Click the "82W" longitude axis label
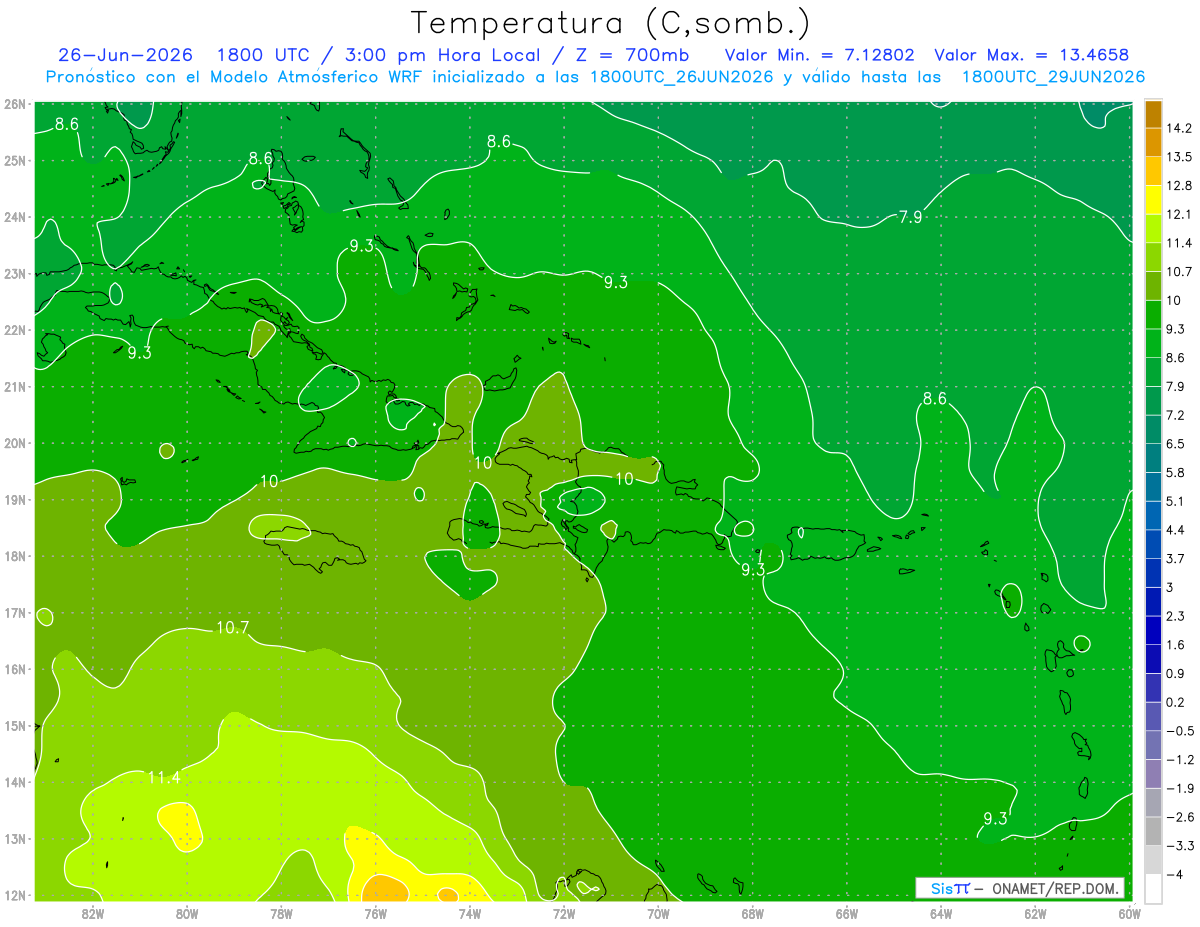 point(92,912)
